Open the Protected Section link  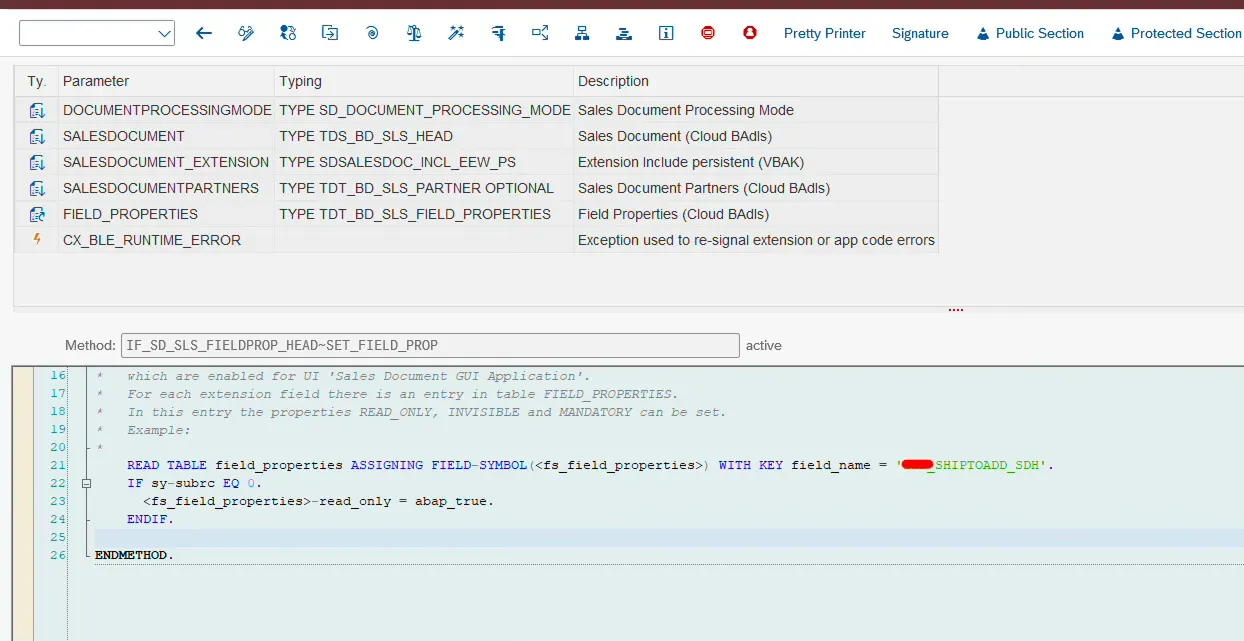(x=1183, y=33)
